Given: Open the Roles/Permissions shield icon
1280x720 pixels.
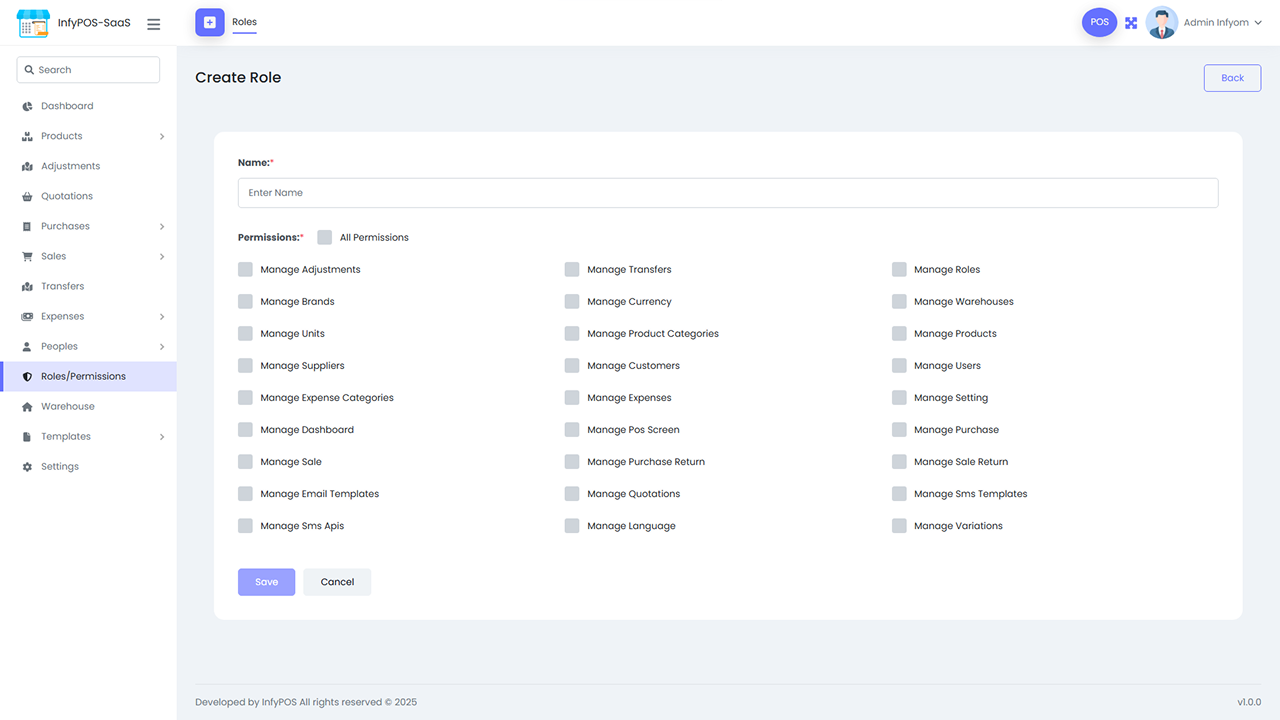Looking at the screenshot, I should [24, 376].
